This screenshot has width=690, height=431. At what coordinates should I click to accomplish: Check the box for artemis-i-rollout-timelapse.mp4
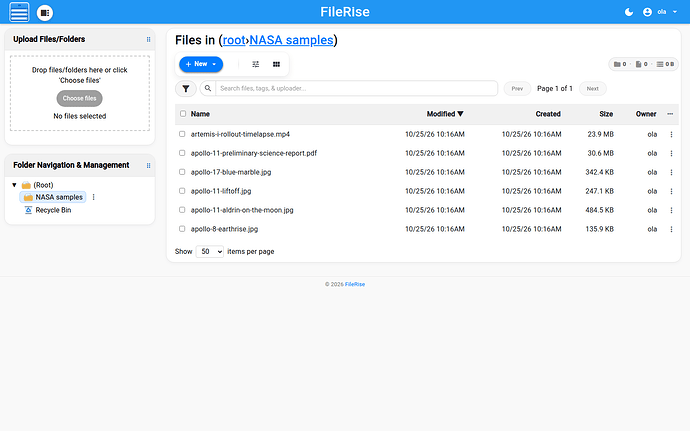182,134
